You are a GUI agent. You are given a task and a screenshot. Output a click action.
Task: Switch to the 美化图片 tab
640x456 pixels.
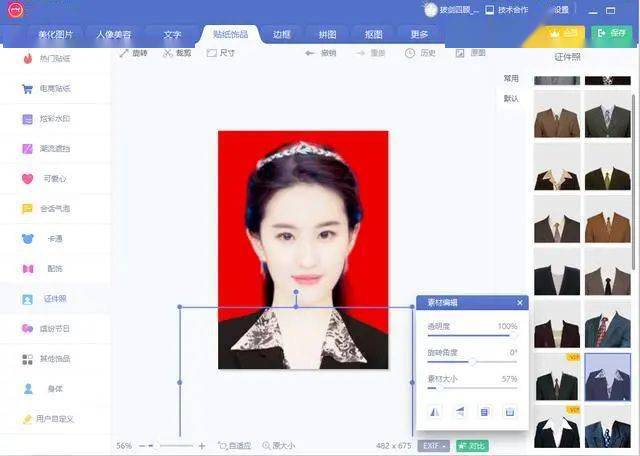pyautogui.click(x=56, y=35)
